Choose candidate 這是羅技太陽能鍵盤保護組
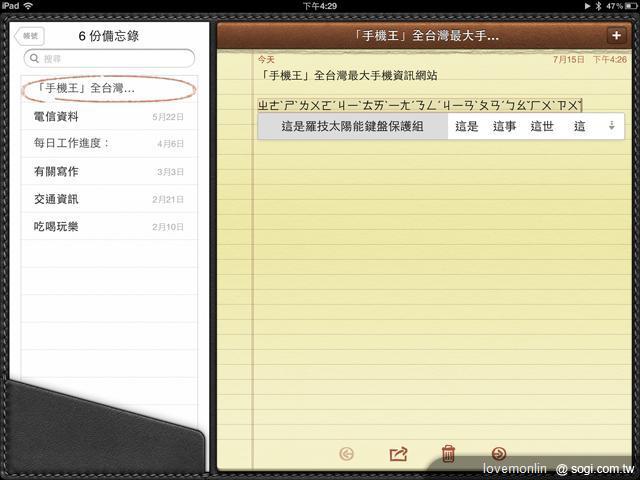The width and height of the screenshot is (640, 480). coord(353,126)
